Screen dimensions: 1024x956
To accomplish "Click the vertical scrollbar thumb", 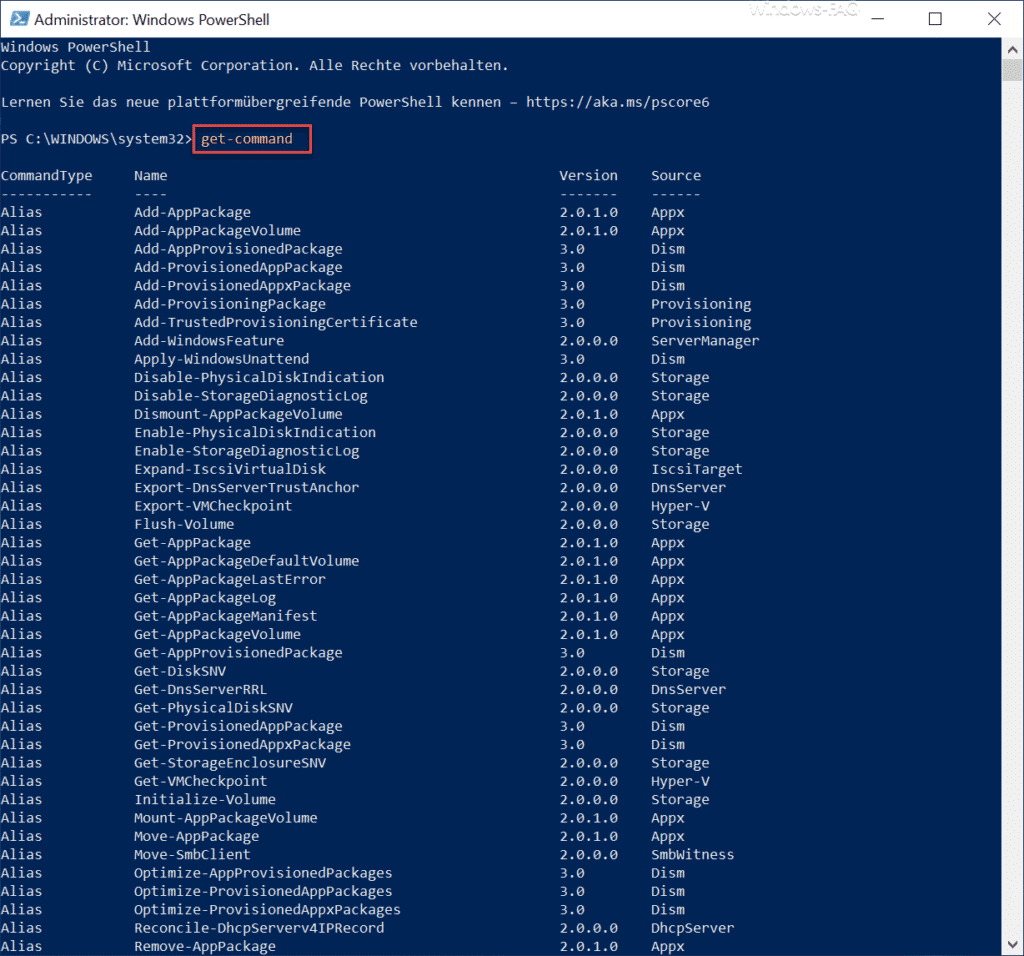I will point(1012,70).
